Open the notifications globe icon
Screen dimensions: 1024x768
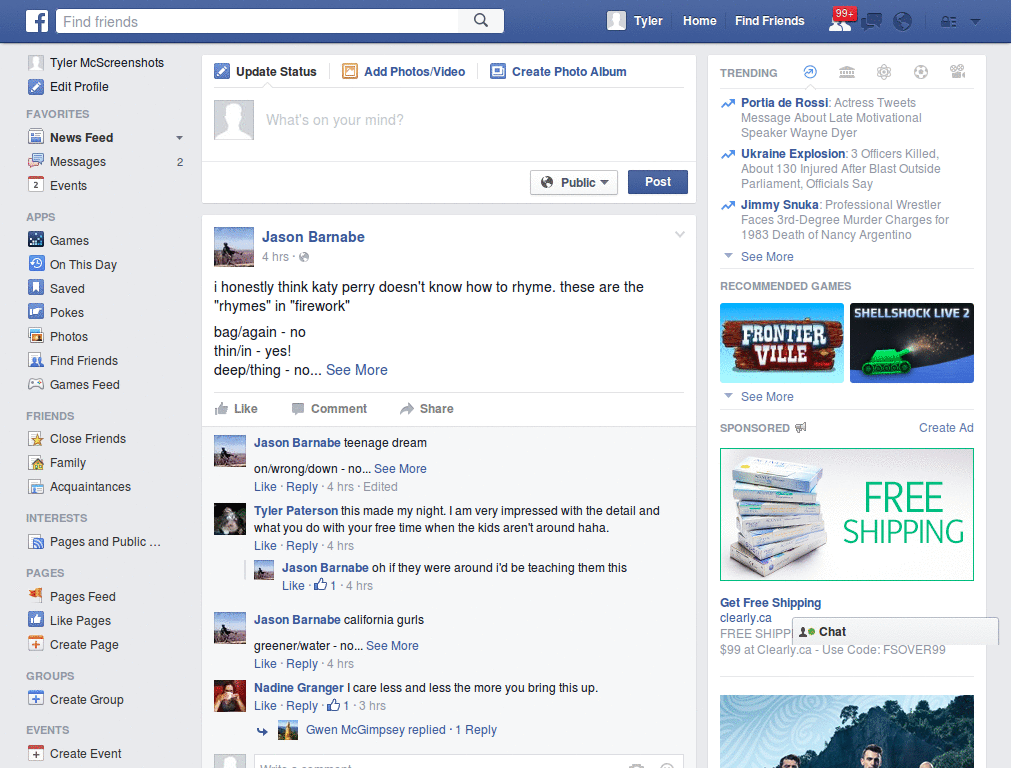[x=903, y=22]
